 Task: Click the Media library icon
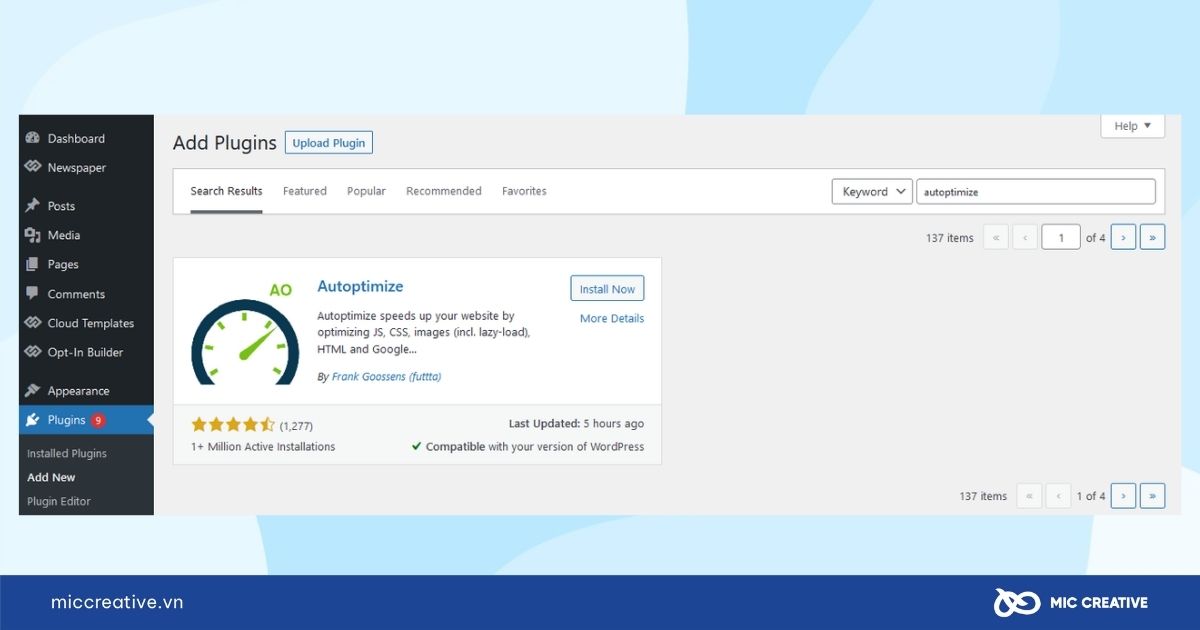point(32,235)
